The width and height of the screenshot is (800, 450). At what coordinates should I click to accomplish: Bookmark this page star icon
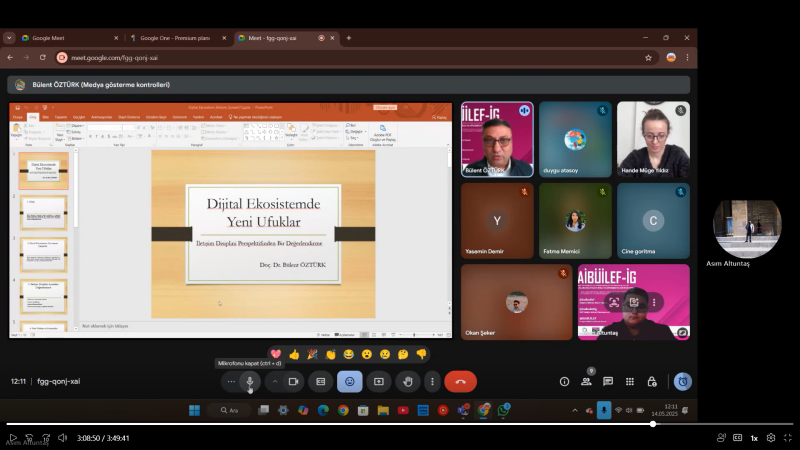(648, 58)
